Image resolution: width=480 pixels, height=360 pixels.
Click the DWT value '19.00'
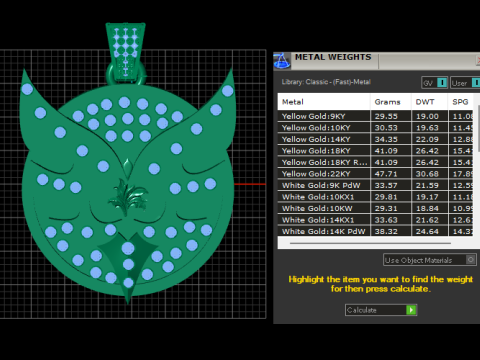click(x=427, y=116)
